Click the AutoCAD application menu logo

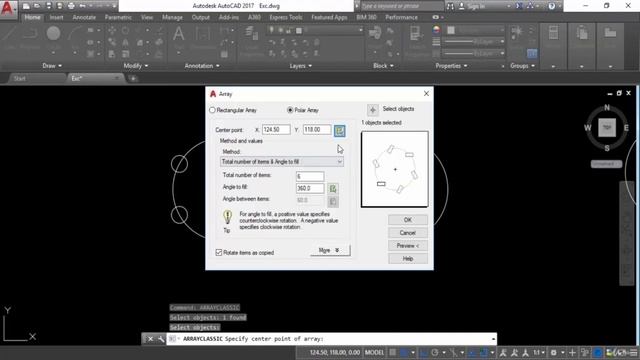[x=8, y=8]
